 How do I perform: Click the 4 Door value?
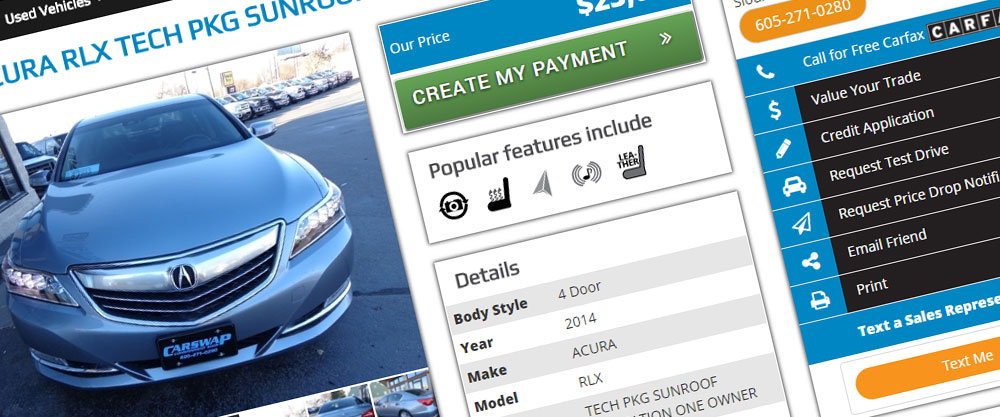(x=579, y=290)
